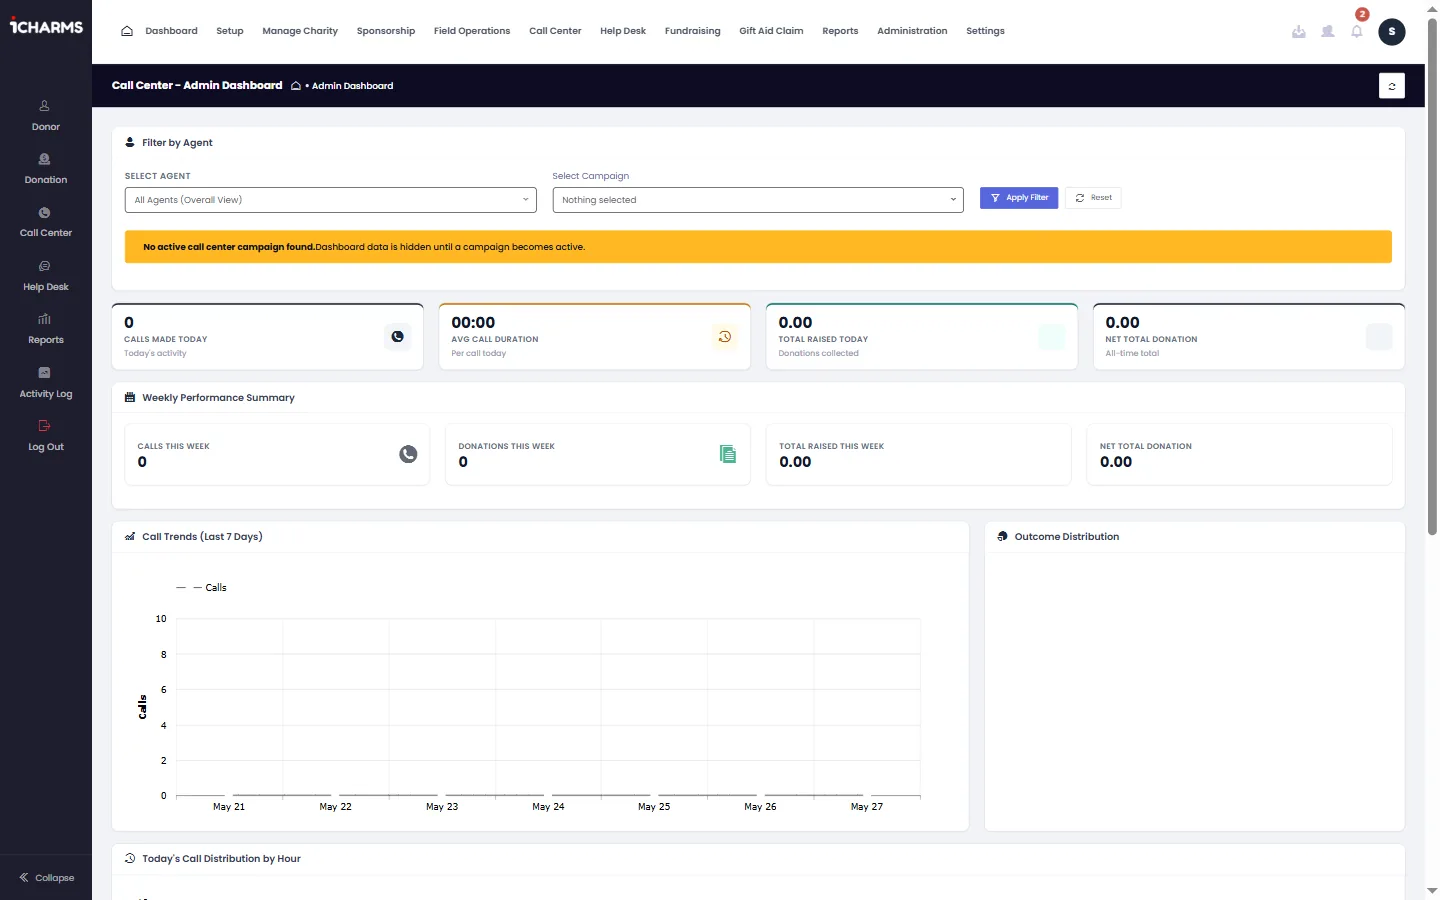Click the user group icon in top bar
Screen dimensions: 1440x900
pyautogui.click(x=1328, y=32)
